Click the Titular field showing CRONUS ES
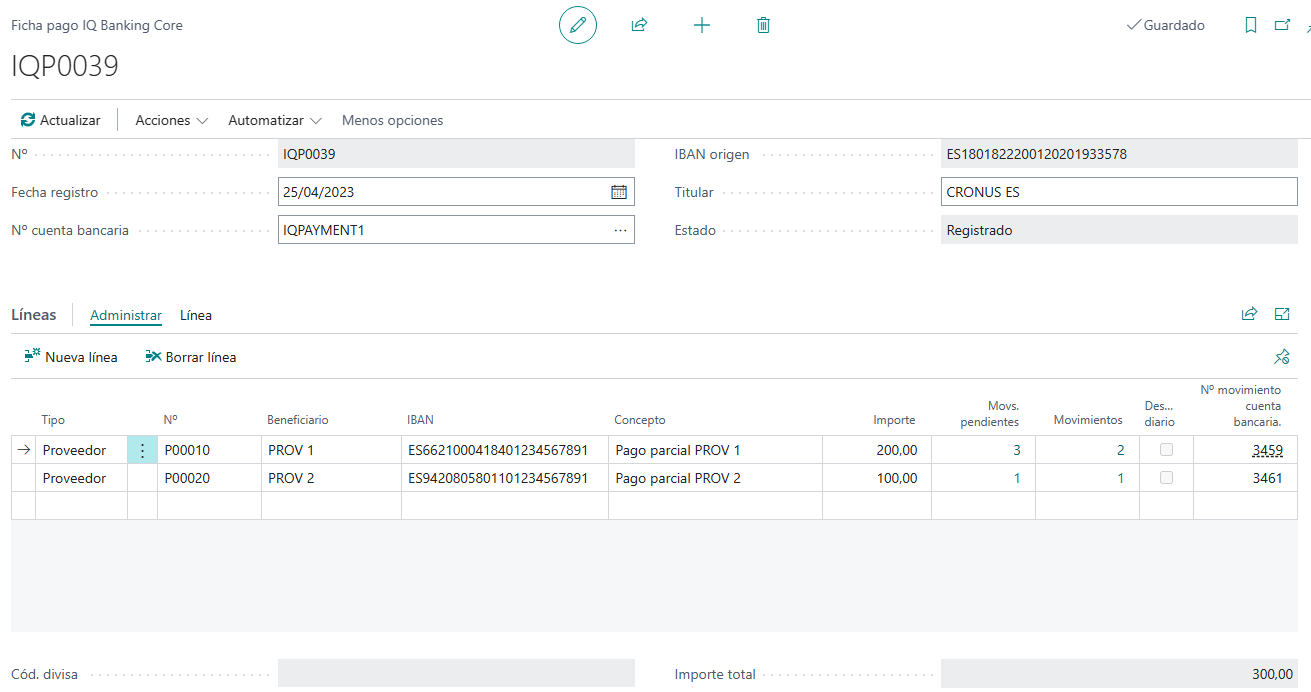Image resolution: width=1311 pixels, height=692 pixels. point(1119,191)
